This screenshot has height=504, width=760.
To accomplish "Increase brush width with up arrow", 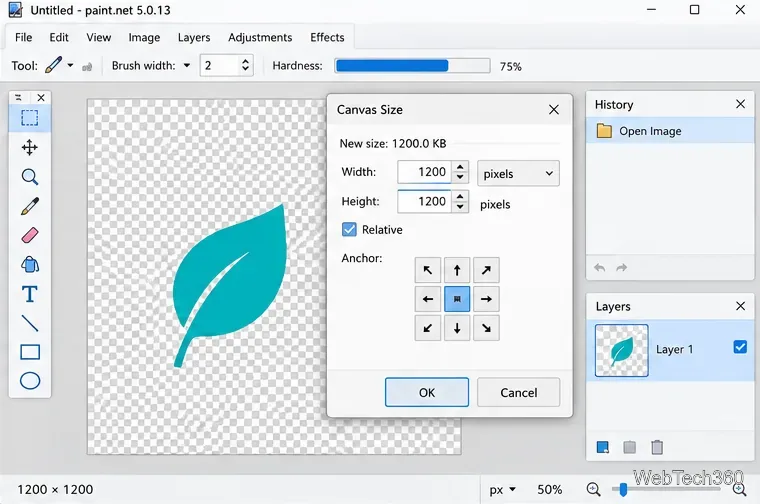I will [x=245, y=61].
